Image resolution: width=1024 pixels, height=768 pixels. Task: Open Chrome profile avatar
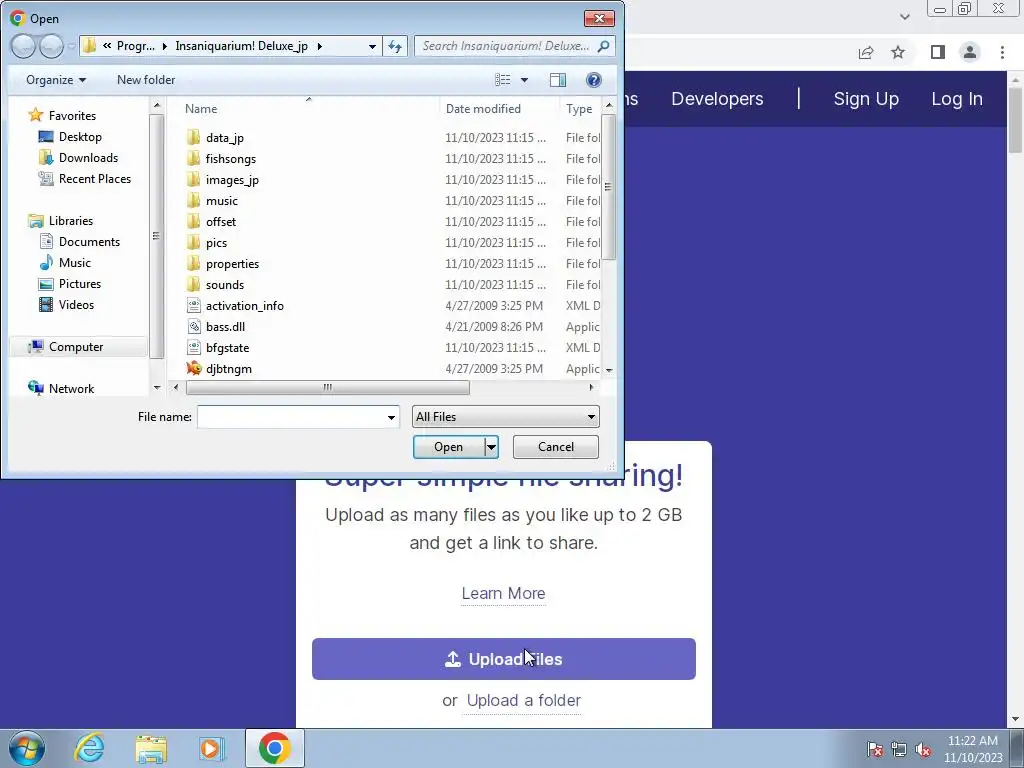pyautogui.click(x=970, y=52)
